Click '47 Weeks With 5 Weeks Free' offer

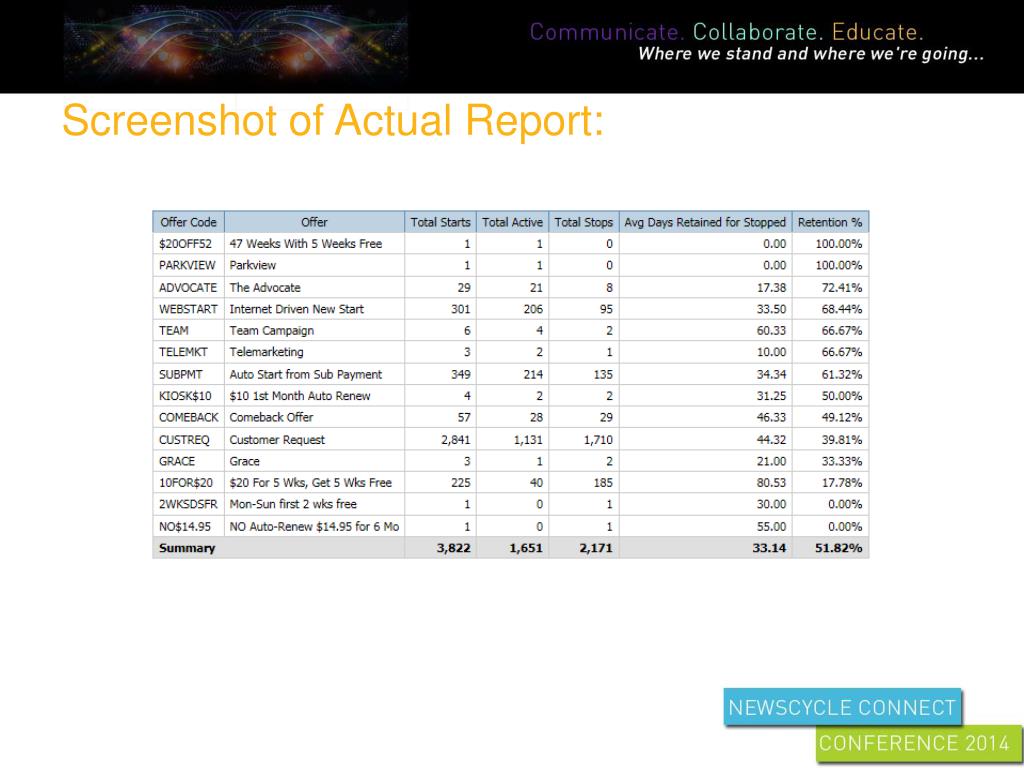[306, 244]
